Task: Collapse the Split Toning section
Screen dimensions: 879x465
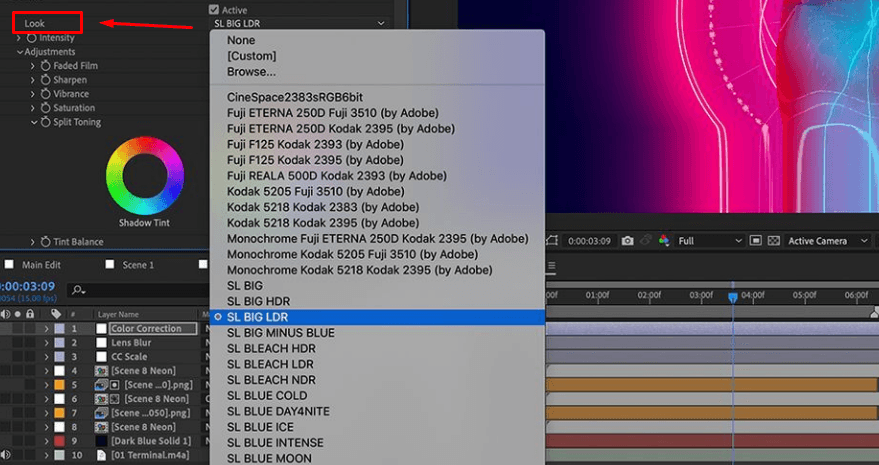Action: [x=34, y=122]
